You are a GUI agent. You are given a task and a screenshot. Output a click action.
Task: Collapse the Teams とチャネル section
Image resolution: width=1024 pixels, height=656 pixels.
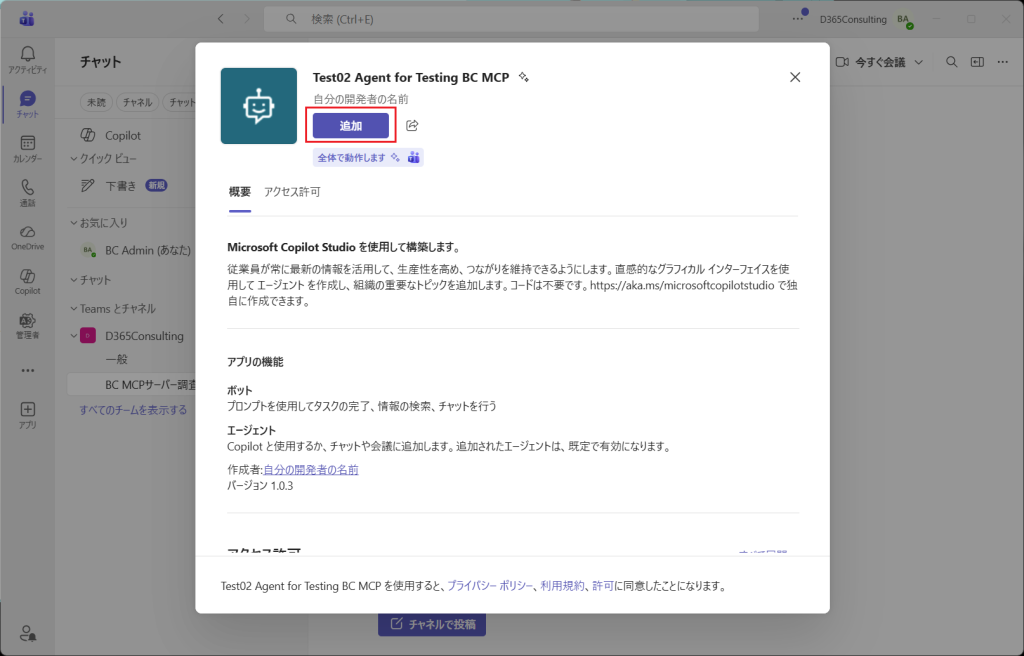(73, 308)
